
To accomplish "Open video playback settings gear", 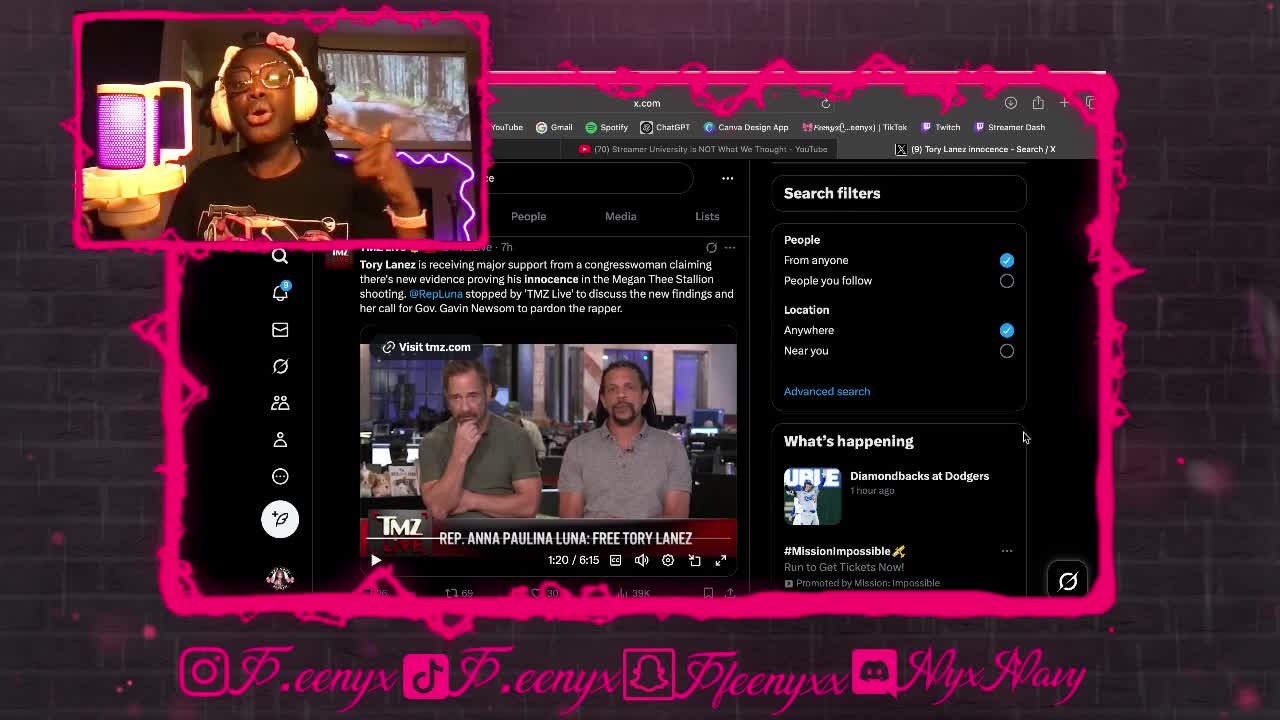I will point(668,560).
